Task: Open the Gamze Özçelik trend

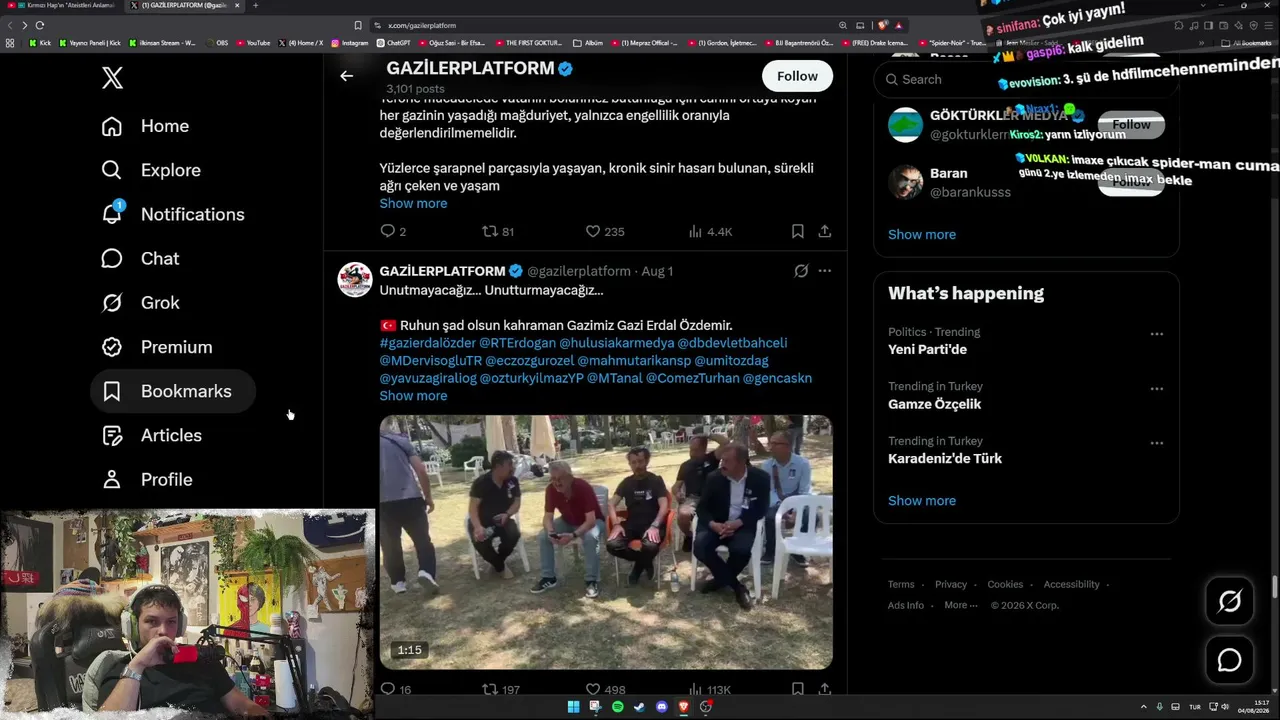Action: click(934, 404)
